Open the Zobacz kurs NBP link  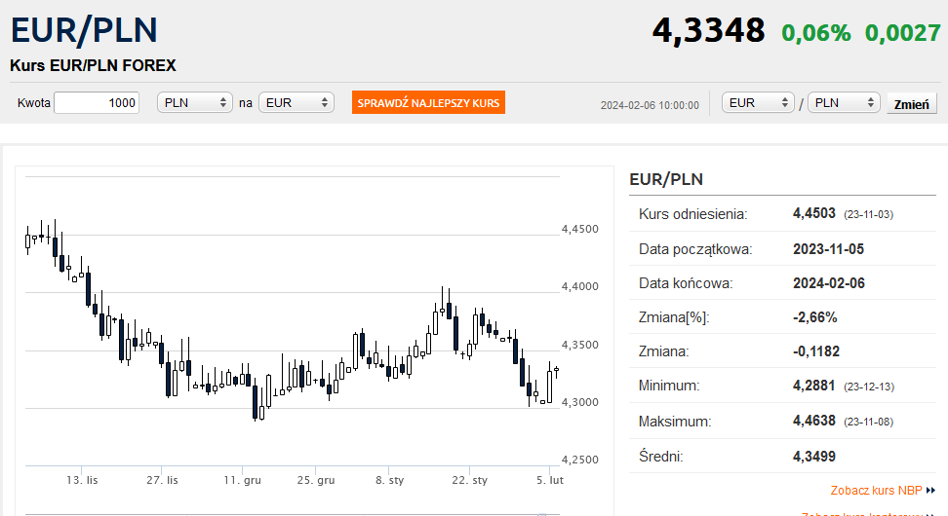tap(876, 490)
